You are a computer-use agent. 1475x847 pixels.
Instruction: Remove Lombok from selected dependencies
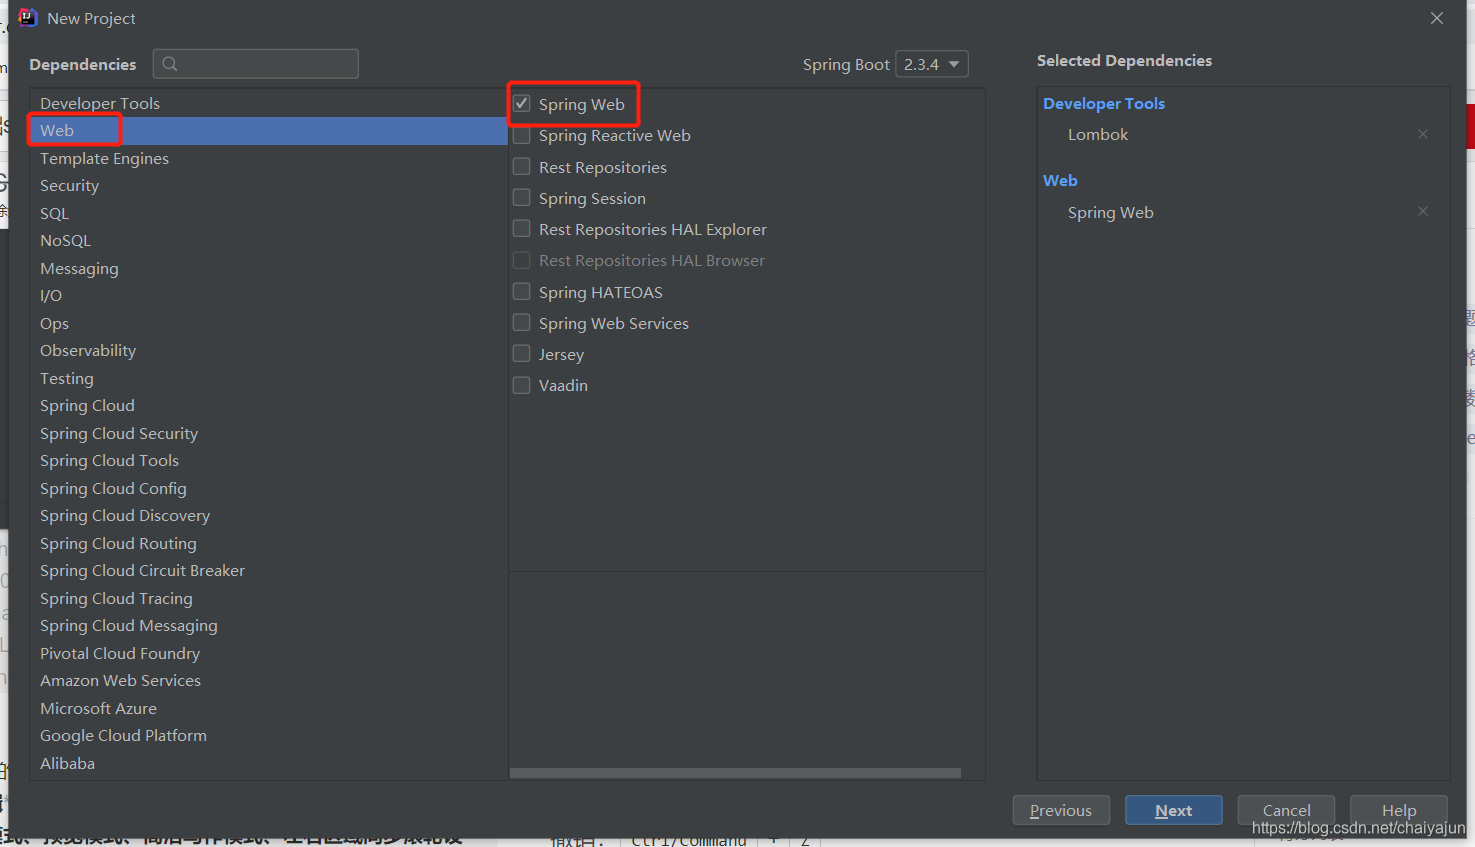(1423, 134)
